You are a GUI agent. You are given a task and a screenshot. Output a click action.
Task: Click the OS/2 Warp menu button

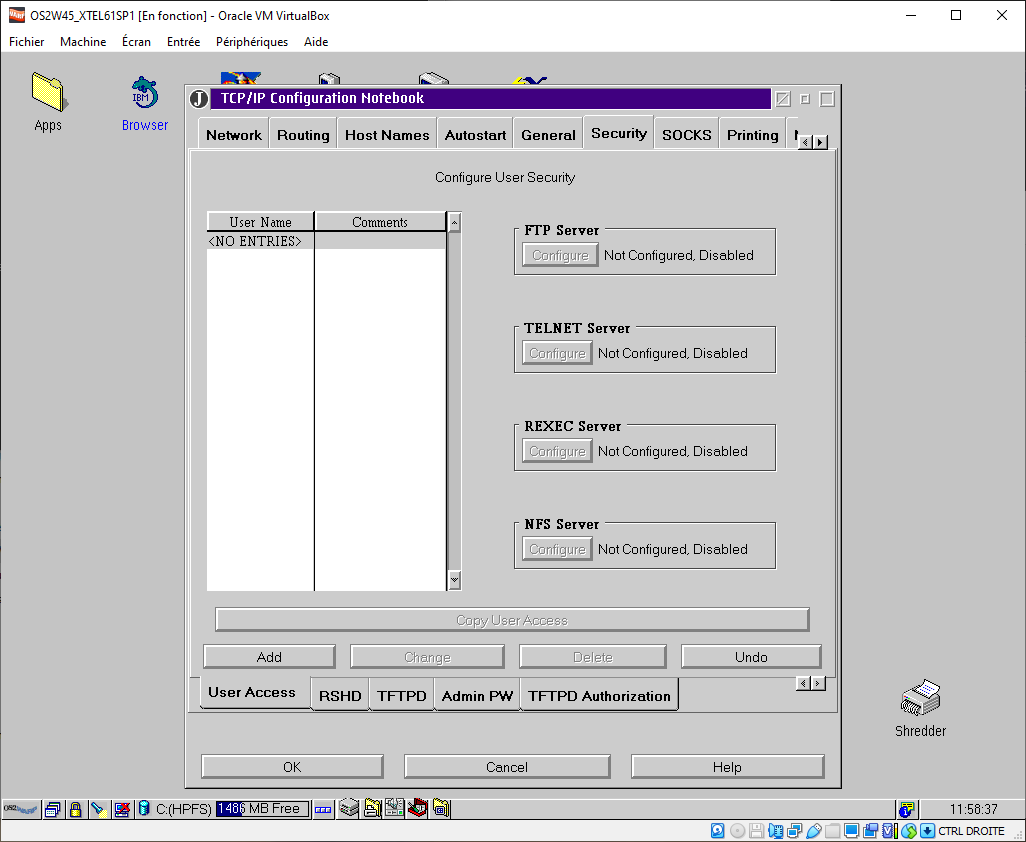coord(21,809)
